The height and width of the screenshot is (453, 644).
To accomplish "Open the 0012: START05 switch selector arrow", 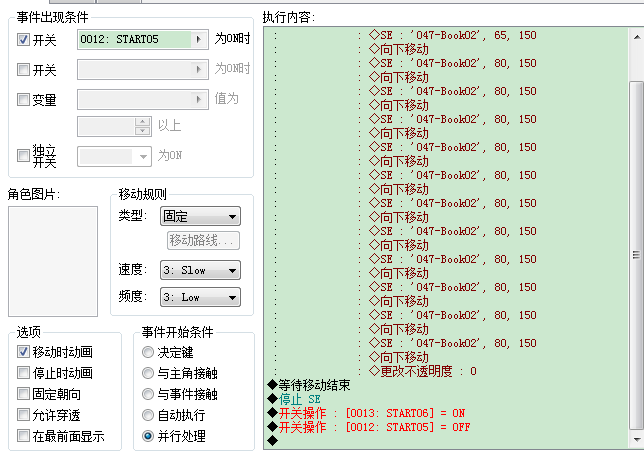I will (x=199, y=39).
